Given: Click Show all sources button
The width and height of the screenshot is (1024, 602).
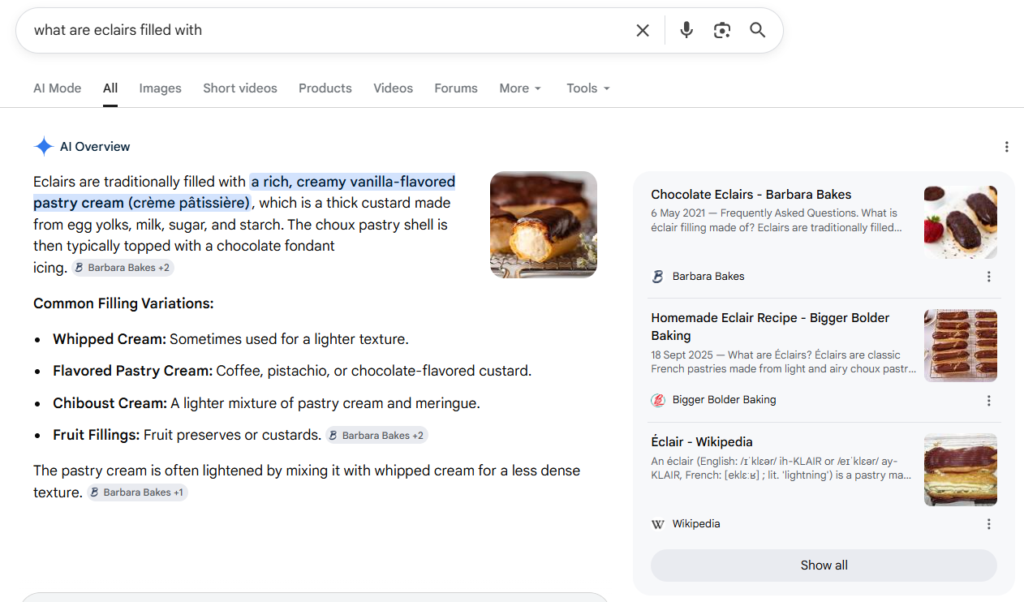Looking at the screenshot, I should [824, 565].
